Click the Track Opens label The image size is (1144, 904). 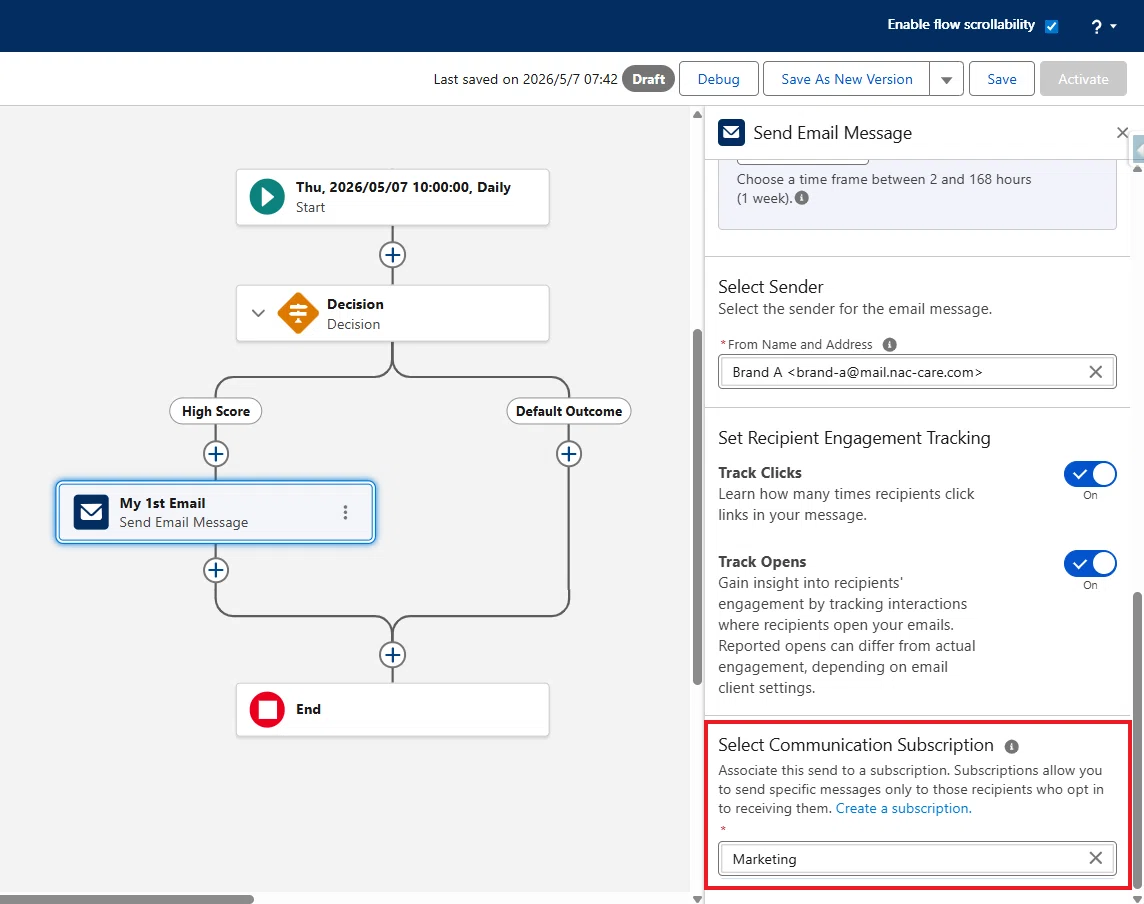(762, 562)
